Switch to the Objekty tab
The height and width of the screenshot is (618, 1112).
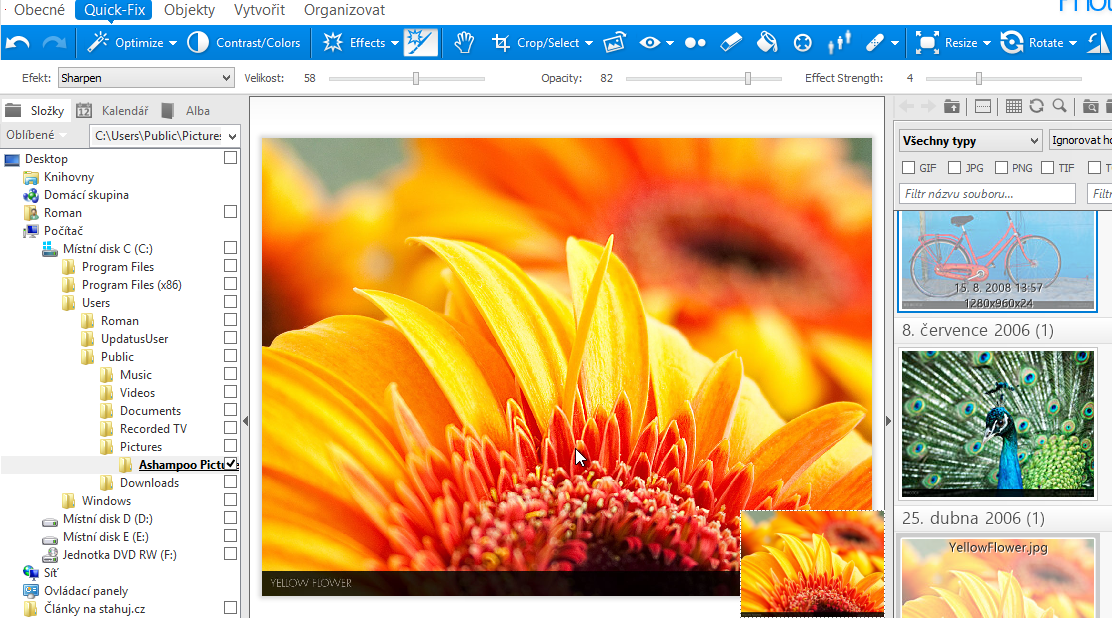tap(189, 10)
